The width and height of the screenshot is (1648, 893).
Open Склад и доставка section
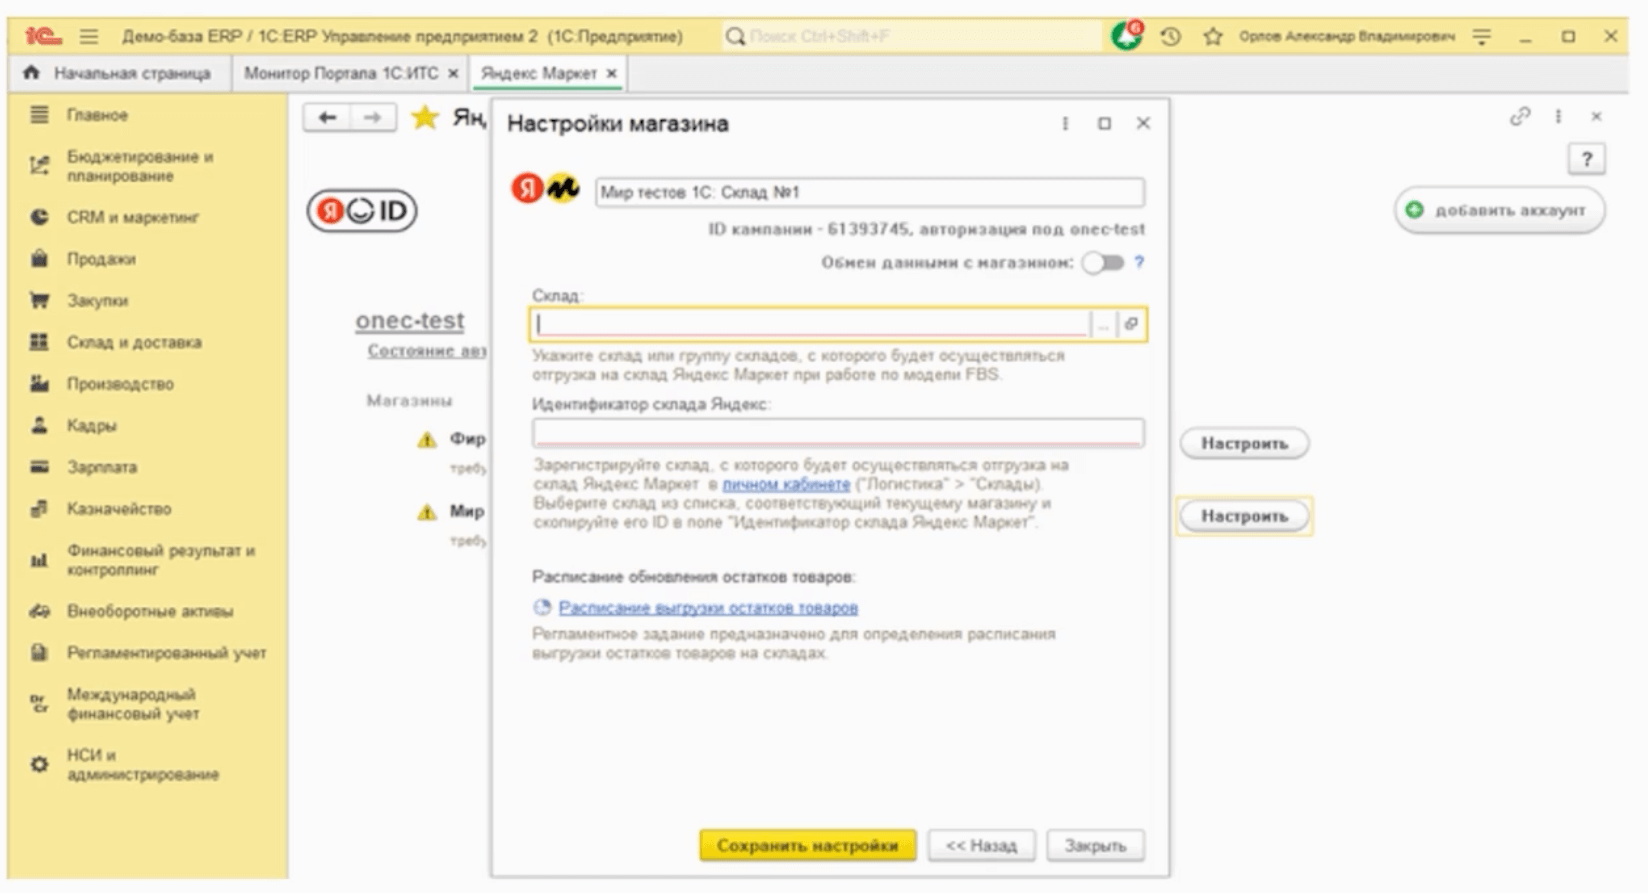pos(134,342)
